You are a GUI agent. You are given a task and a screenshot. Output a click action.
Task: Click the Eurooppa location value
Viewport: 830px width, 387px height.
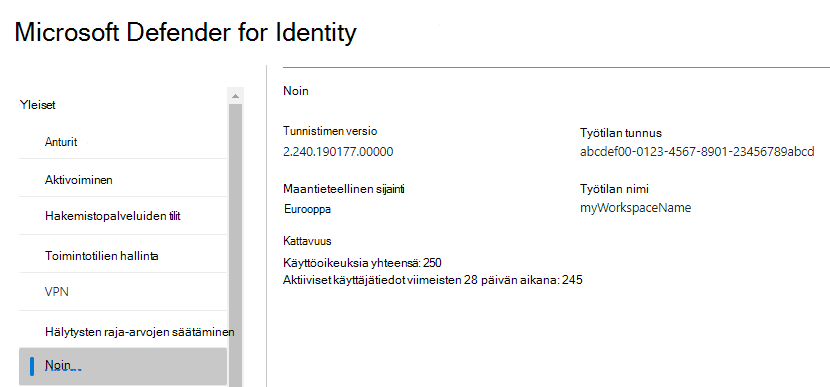308,209
